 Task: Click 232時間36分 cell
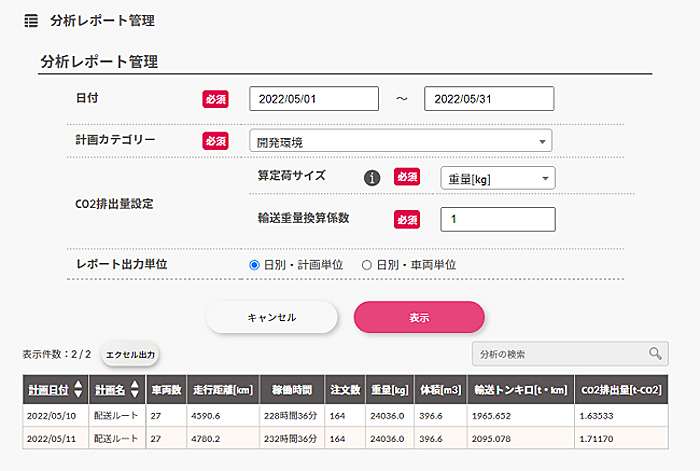tap(290, 439)
